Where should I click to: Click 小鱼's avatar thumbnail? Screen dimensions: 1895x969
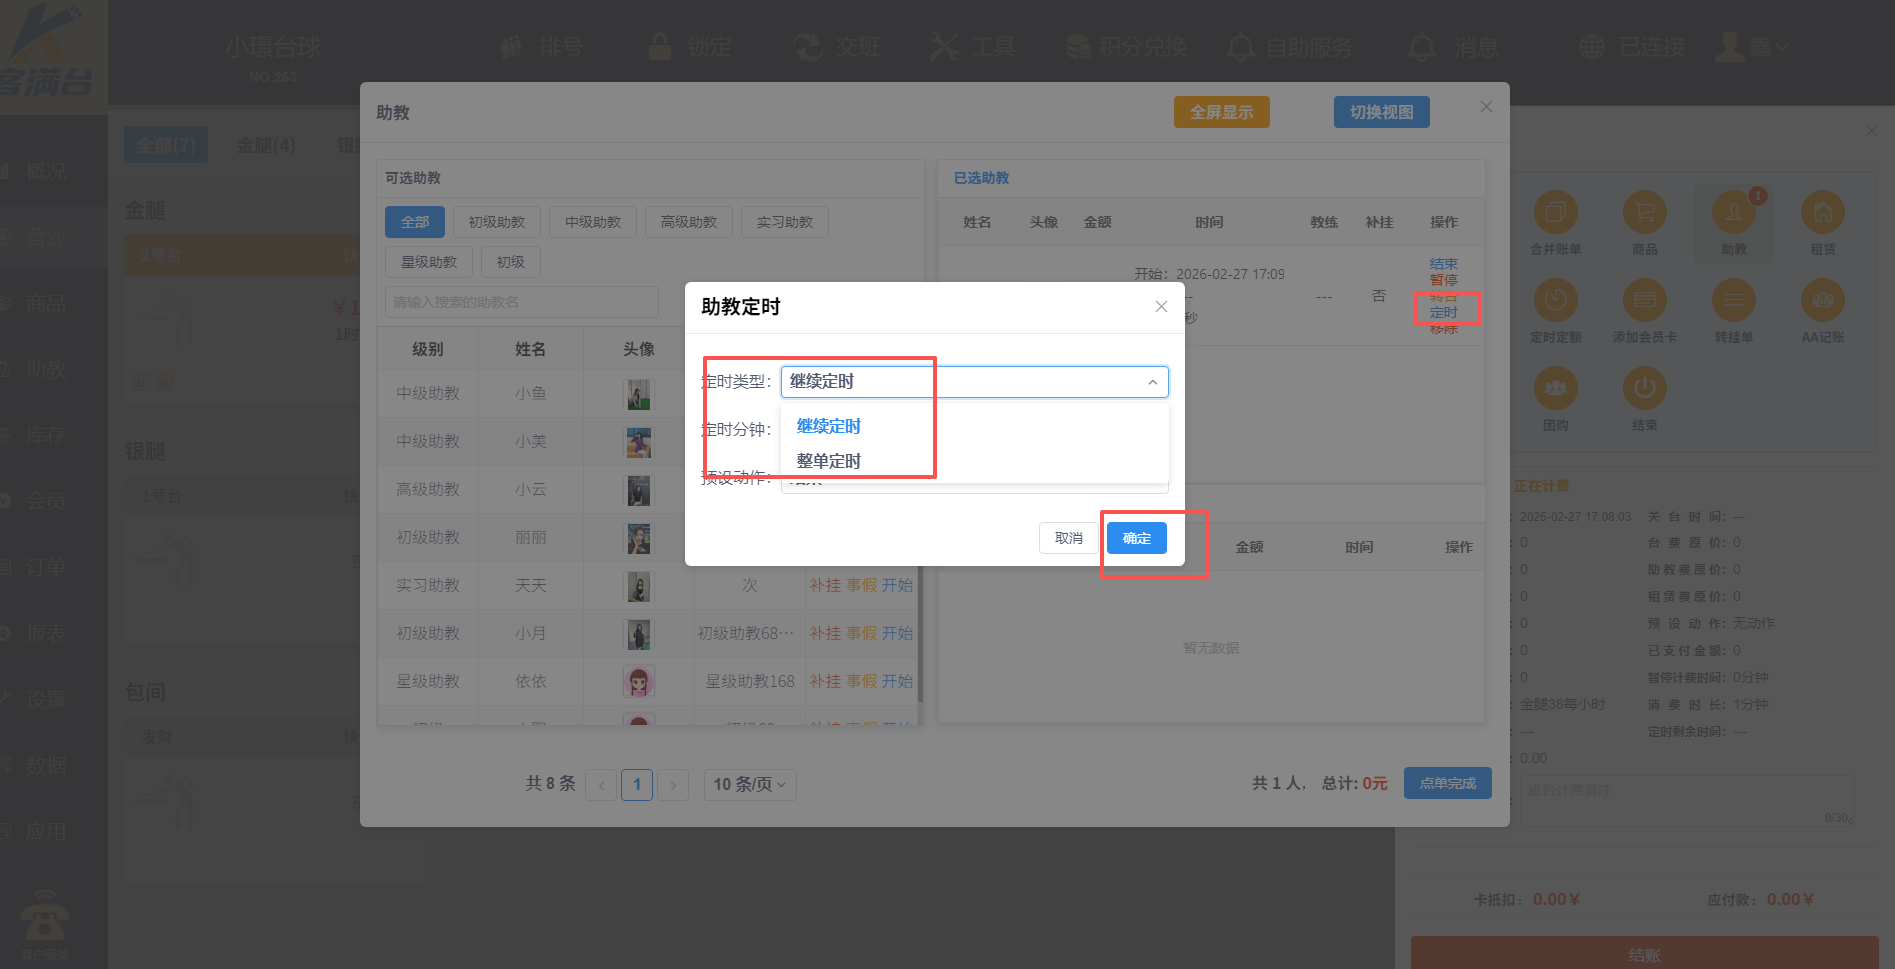tap(638, 394)
